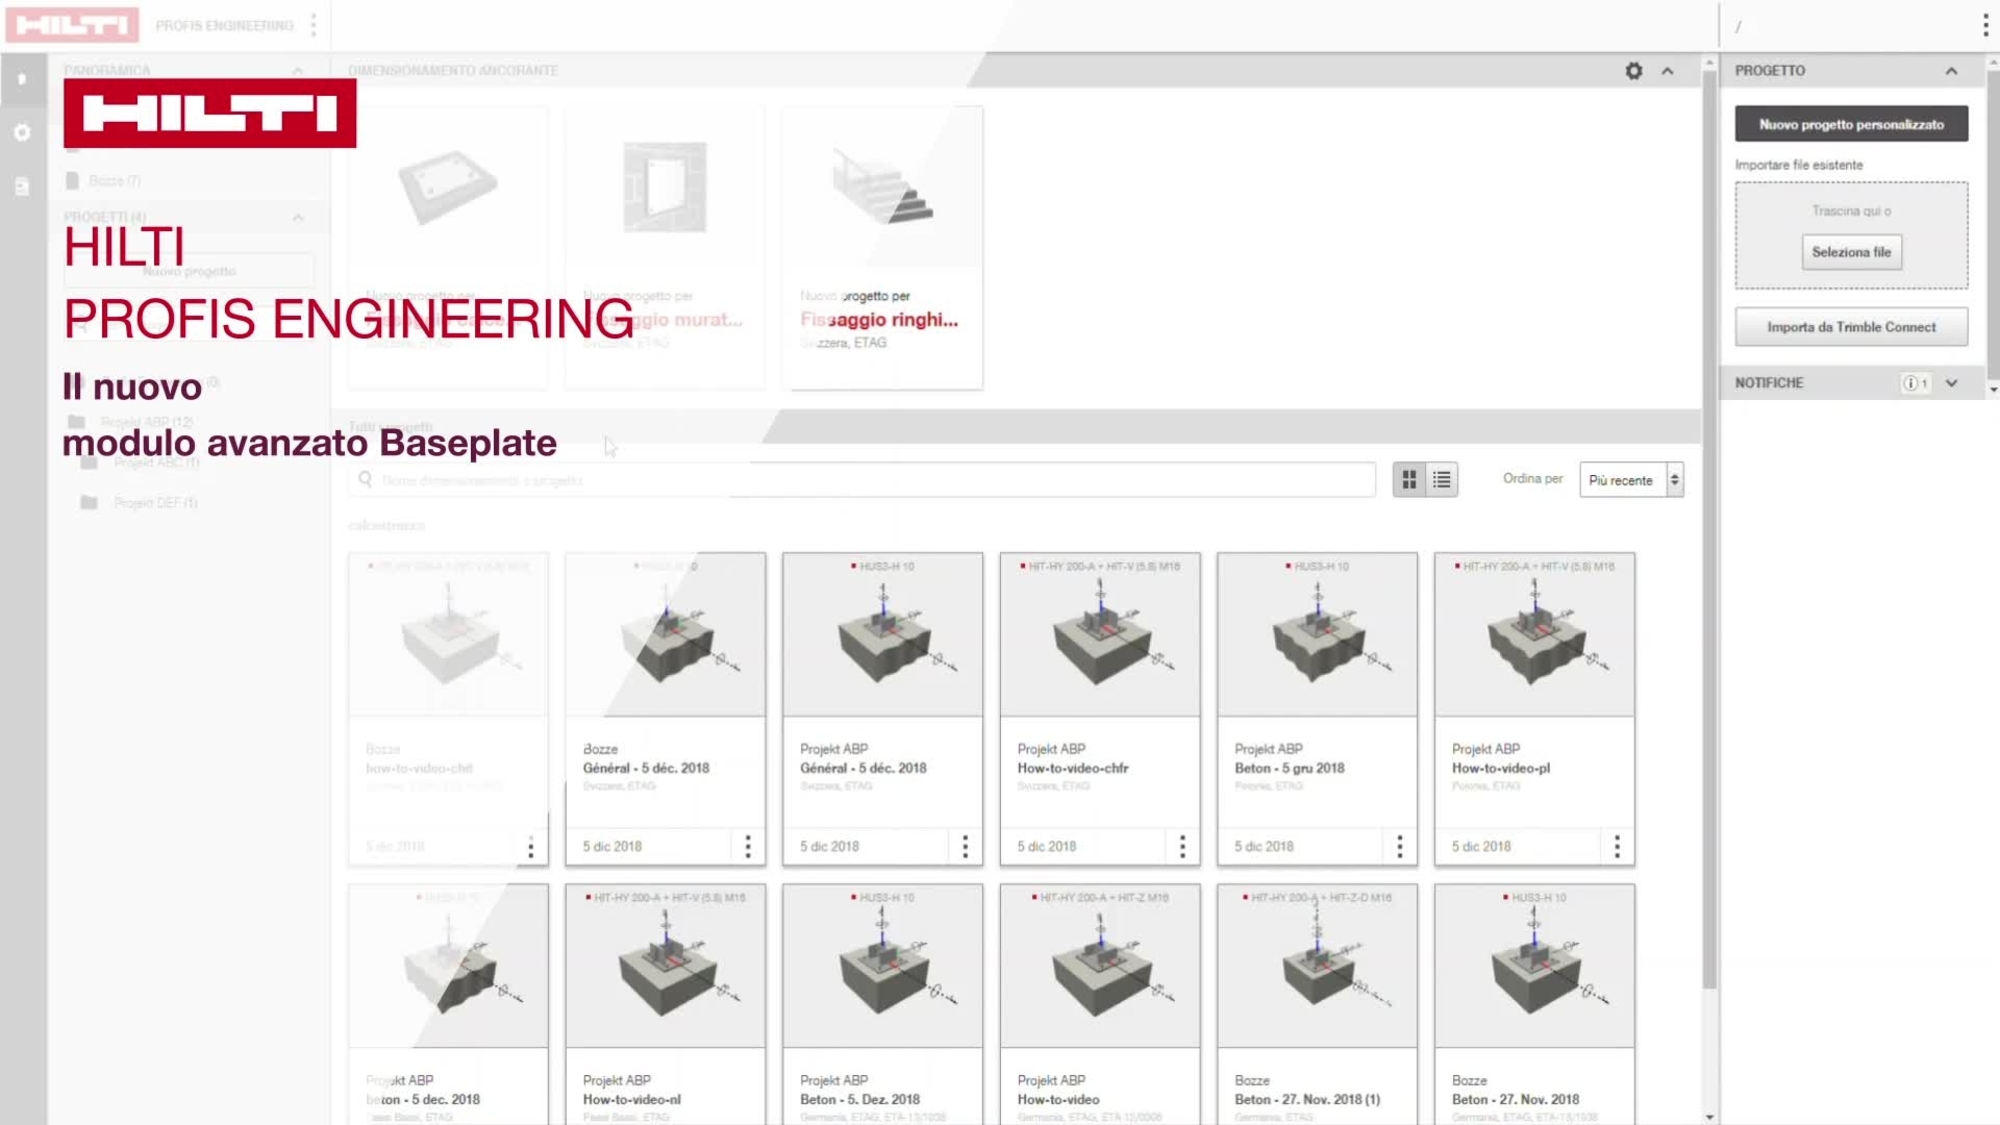Image resolution: width=2000 pixels, height=1125 pixels.
Task: Collapse the Panoramica section in left panel
Action: pyautogui.click(x=298, y=71)
